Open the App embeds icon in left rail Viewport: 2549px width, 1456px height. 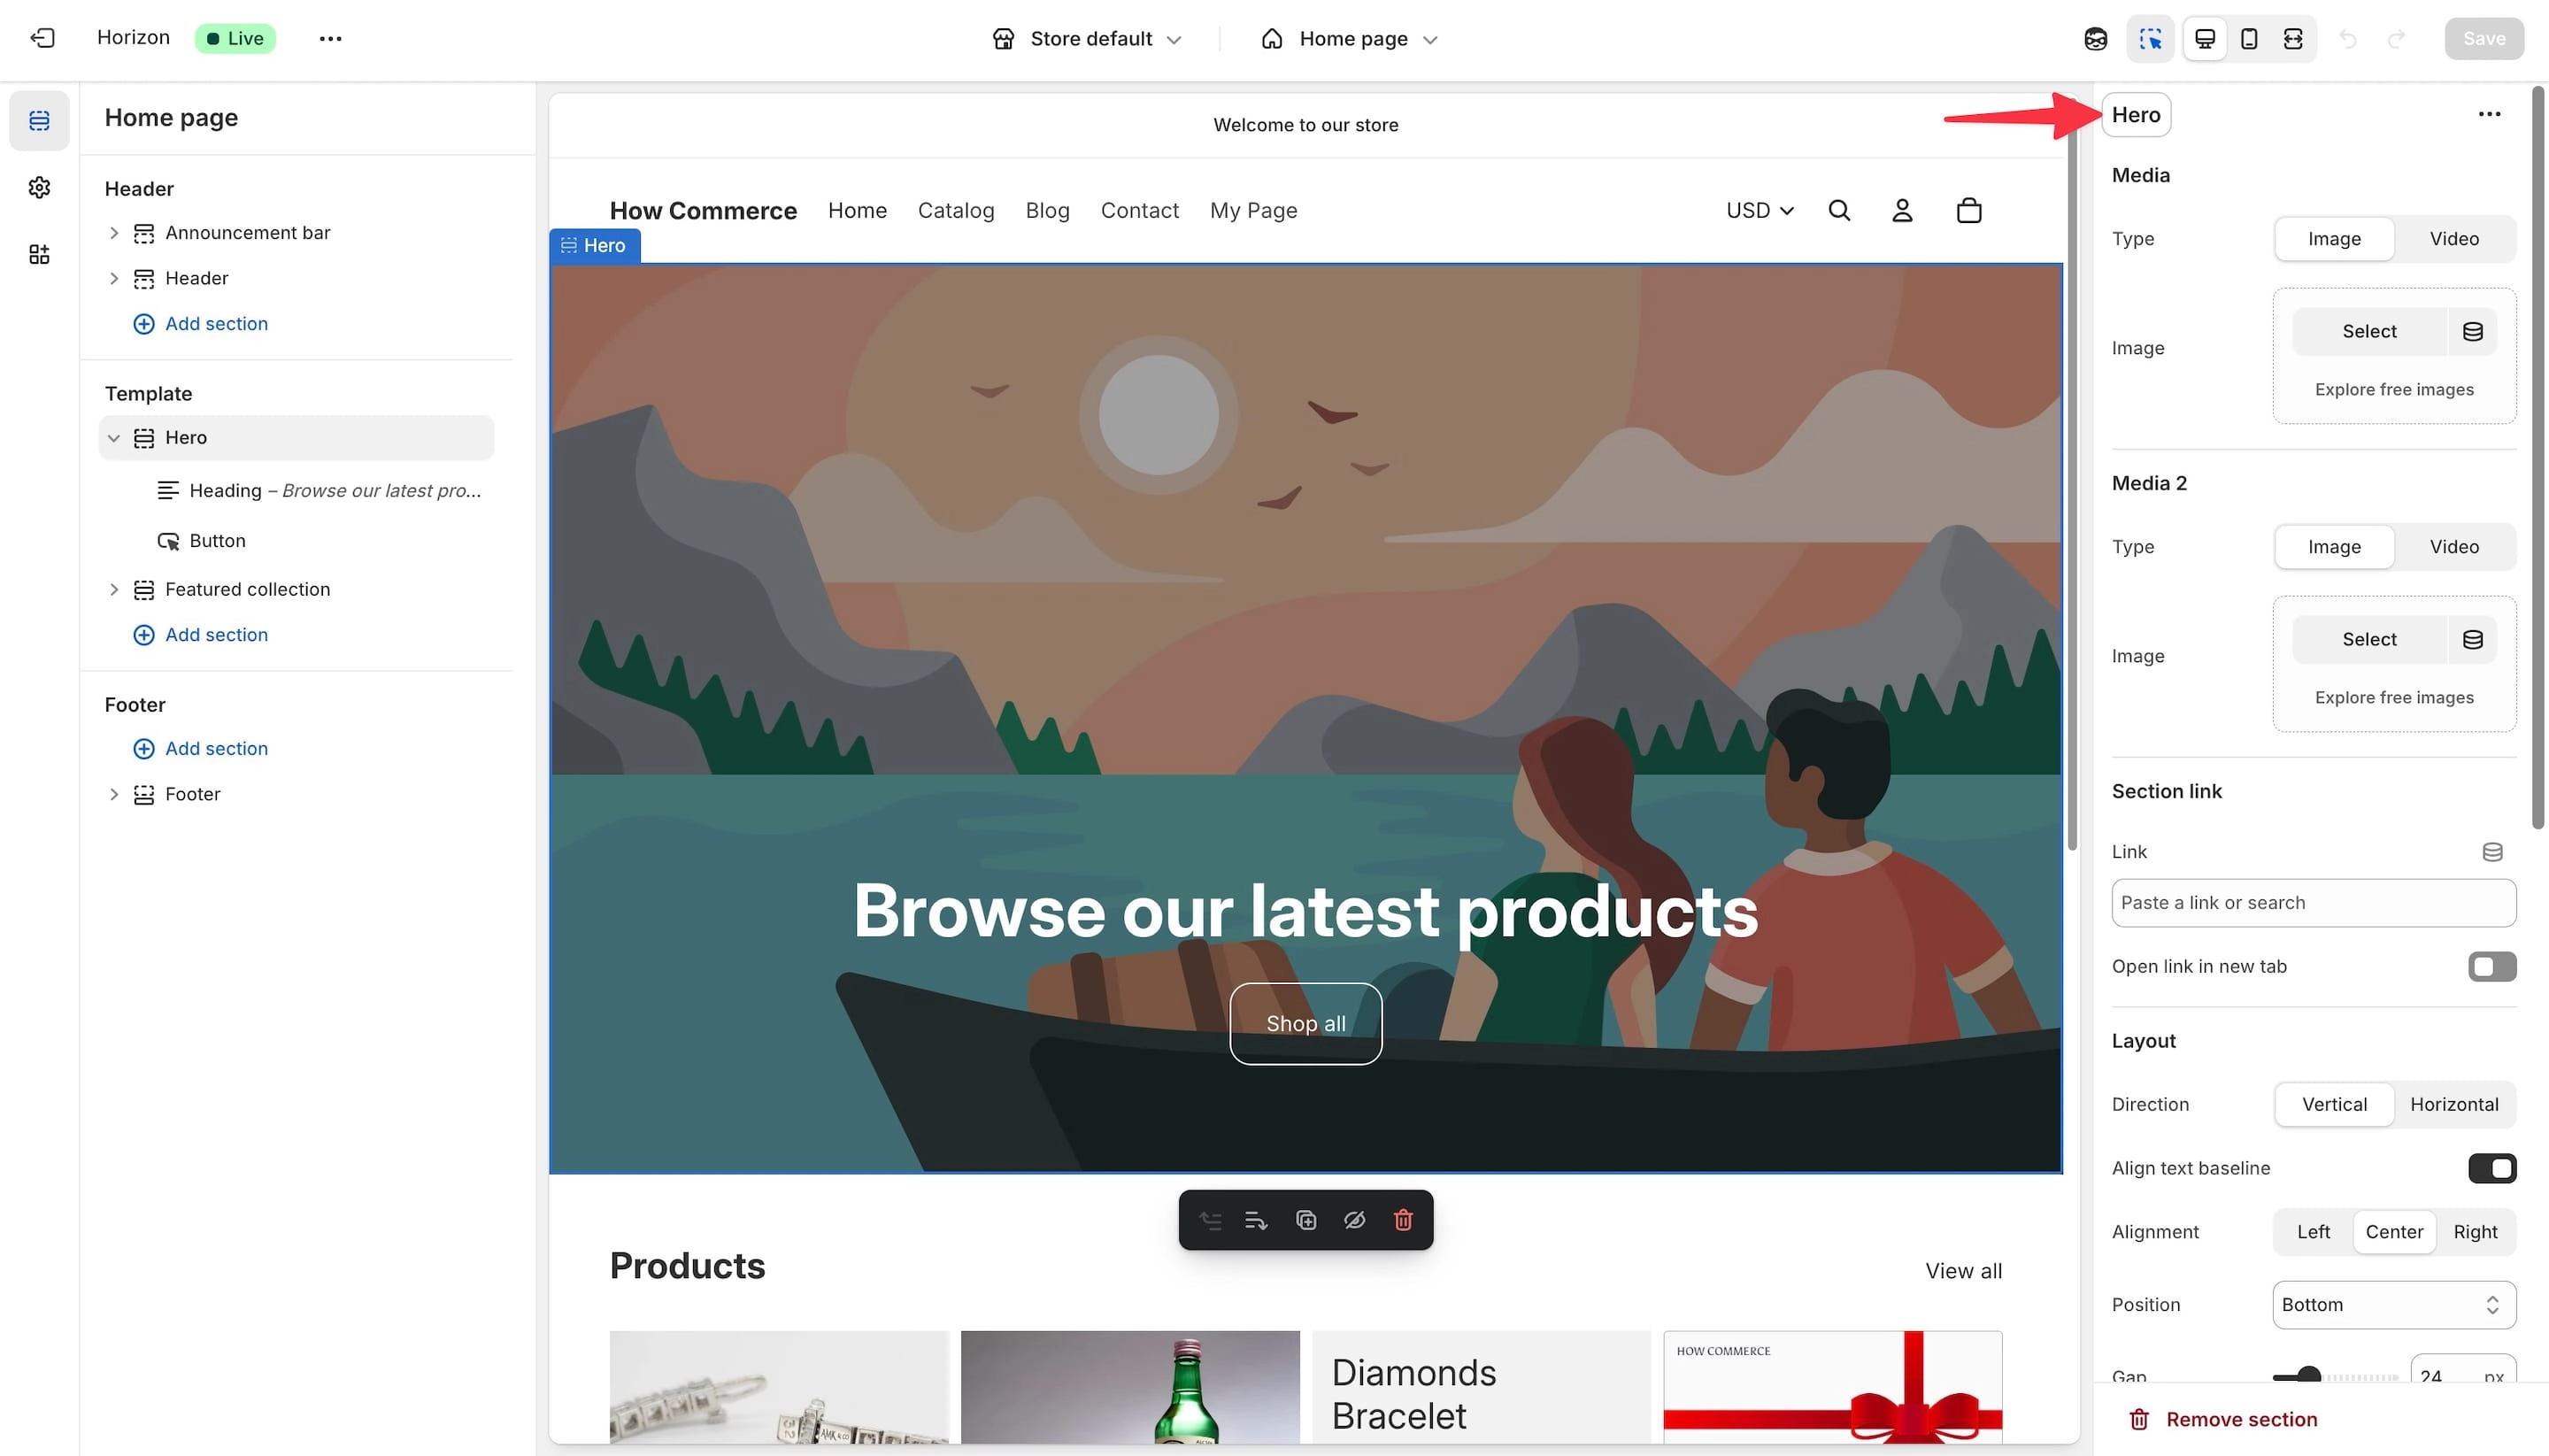39,254
